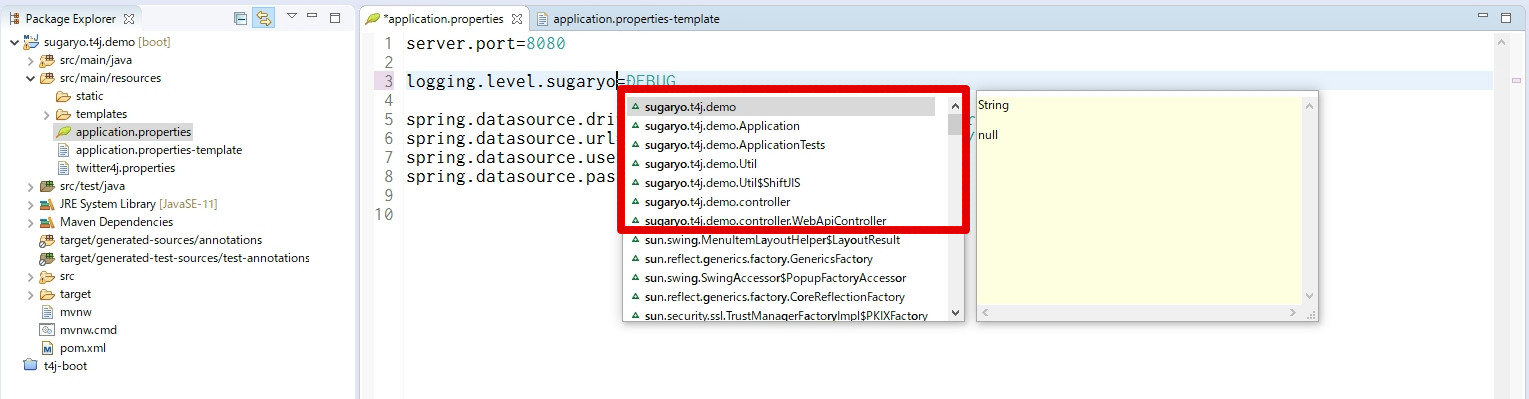Click the pom.xml Maven file icon
This screenshot has width=1529, height=399.
click(47, 348)
